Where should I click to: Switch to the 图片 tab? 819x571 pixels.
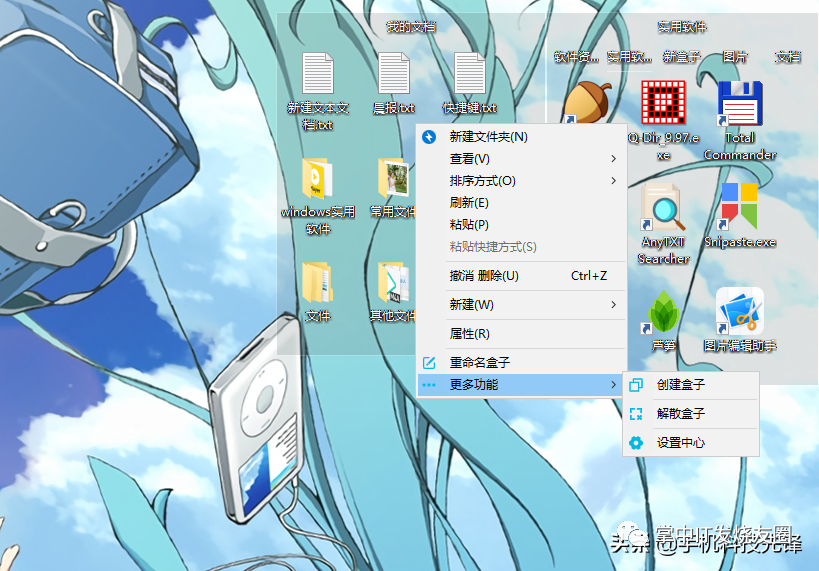click(735, 56)
